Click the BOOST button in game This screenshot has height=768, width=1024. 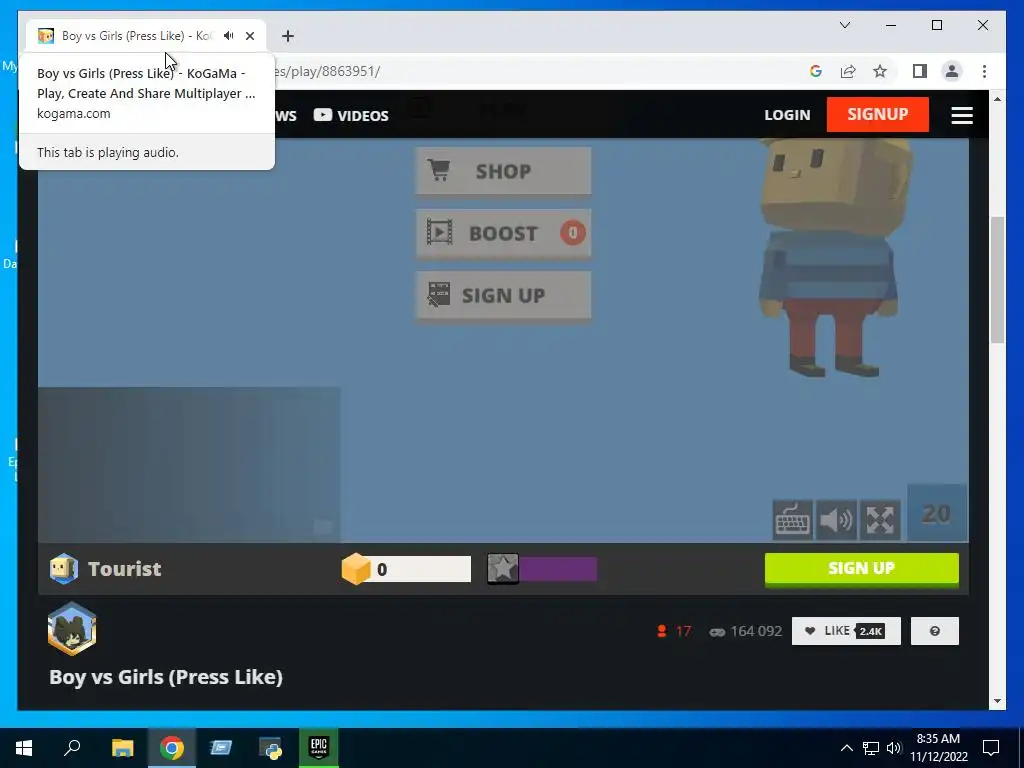click(503, 232)
